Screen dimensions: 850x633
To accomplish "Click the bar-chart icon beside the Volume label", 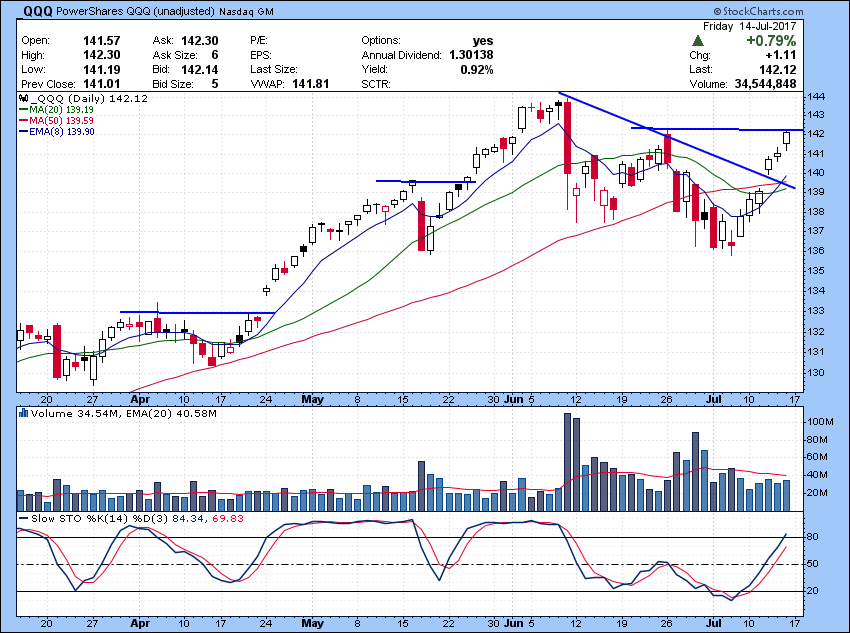I will click(x=23, y=414).
